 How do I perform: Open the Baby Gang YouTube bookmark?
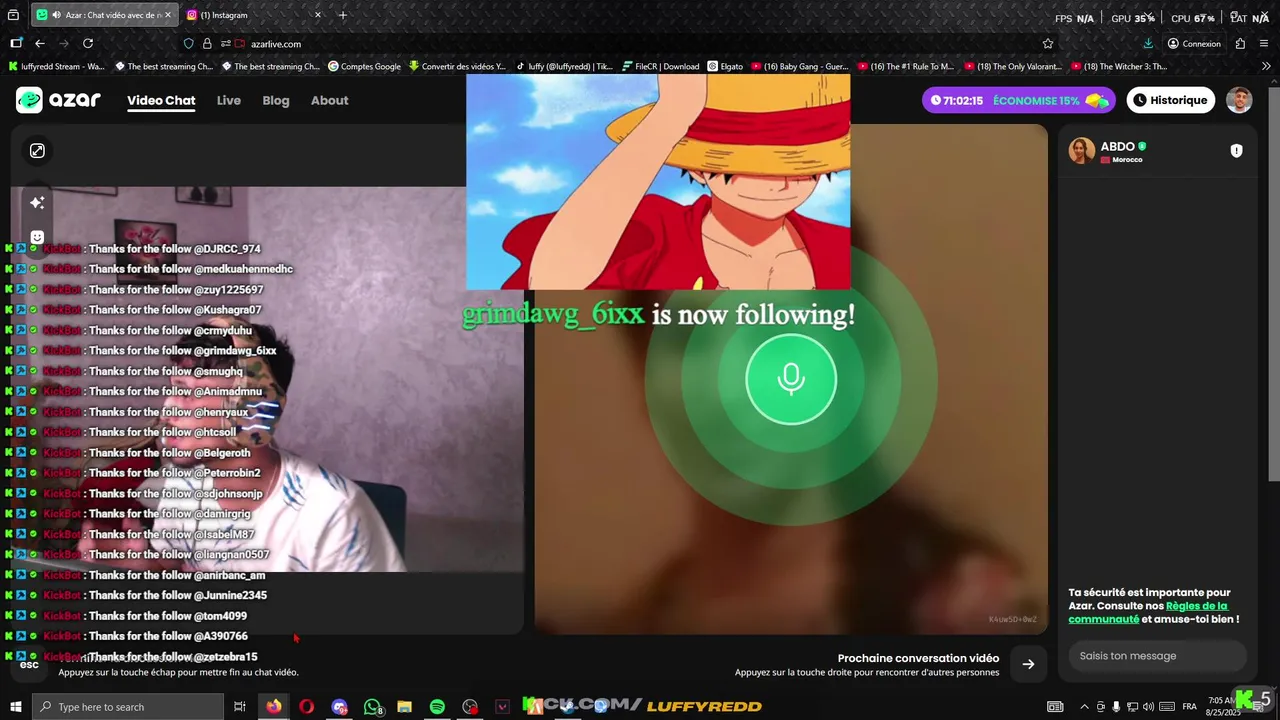[x=800, y=66]
